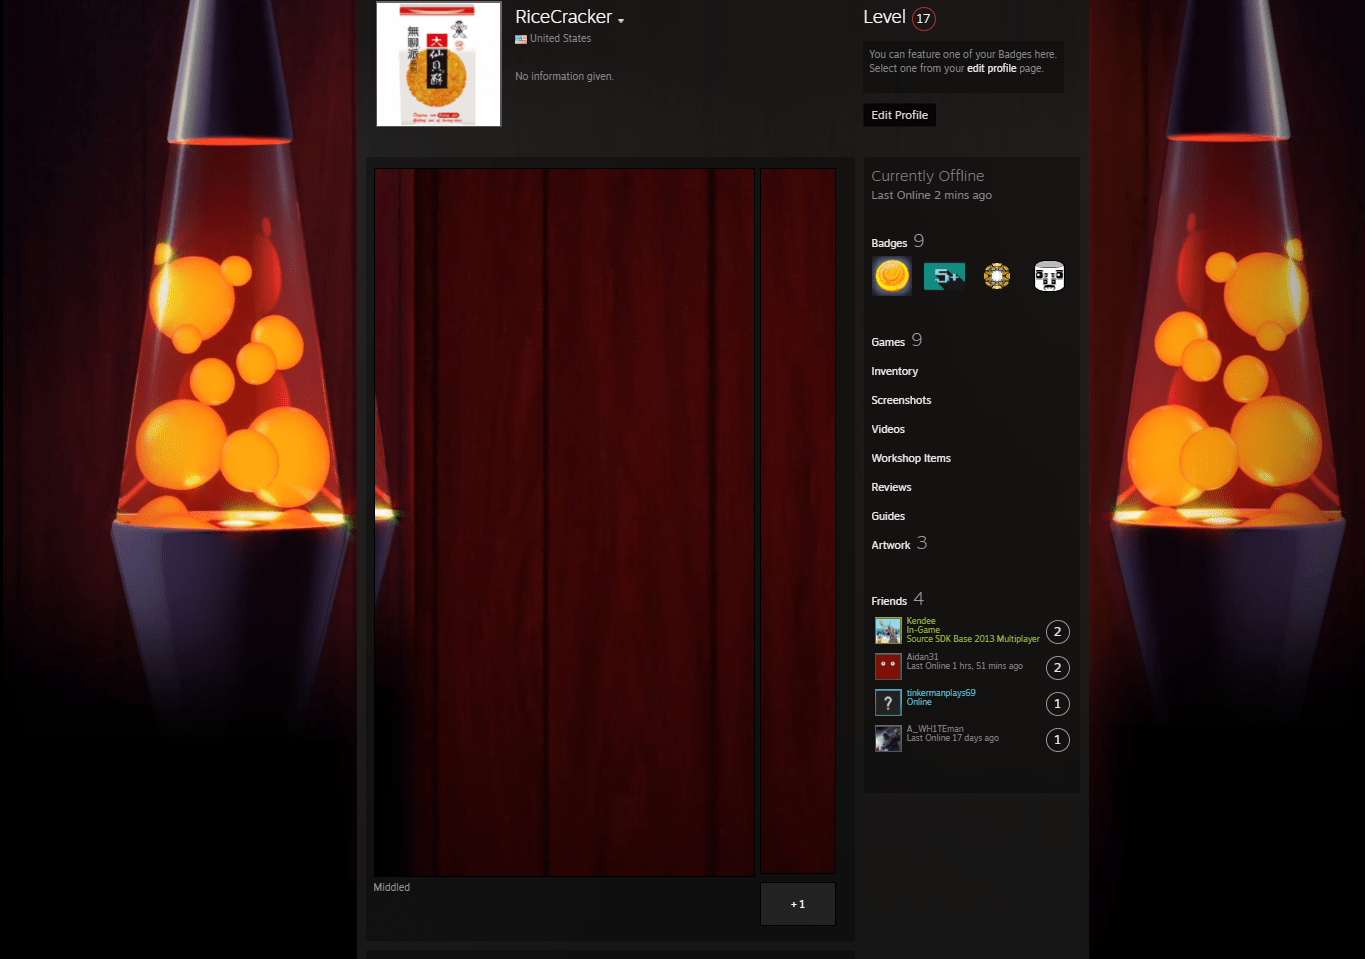This screenshot has width=1365, height=959.
Task: Open the Artwork section
Action: [891, 545]
